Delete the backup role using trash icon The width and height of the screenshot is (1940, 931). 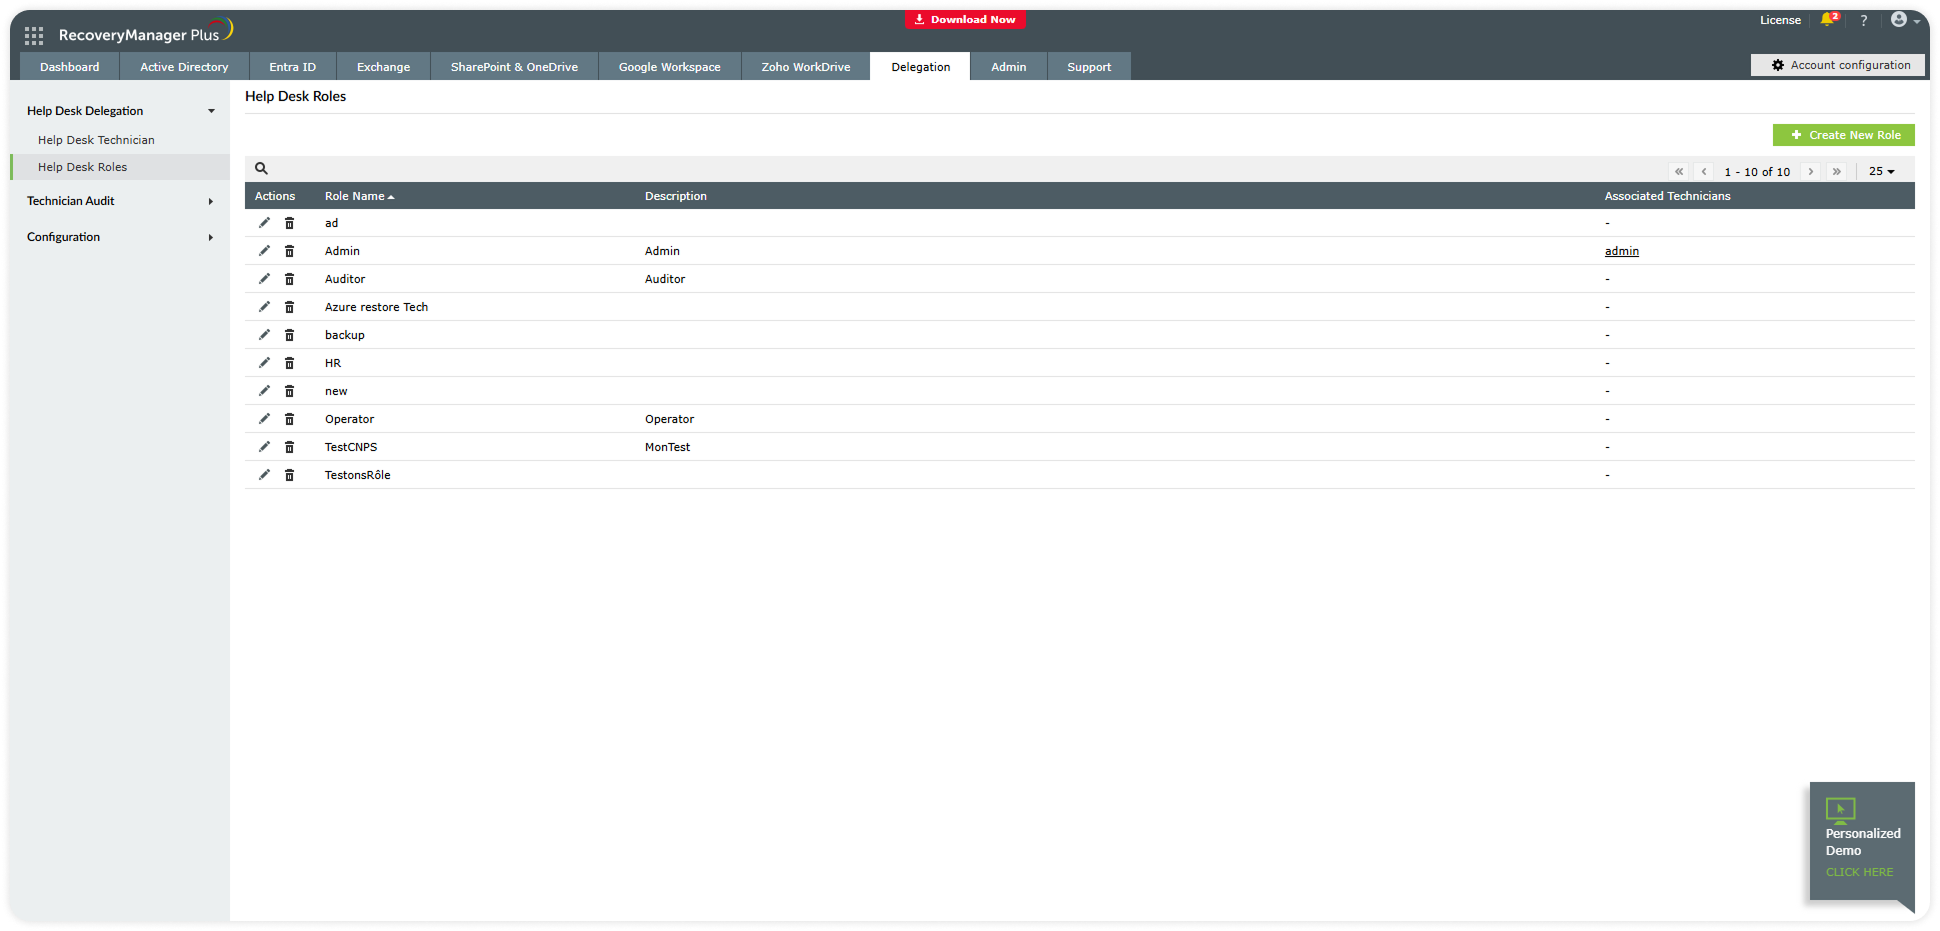click(289, 335)
